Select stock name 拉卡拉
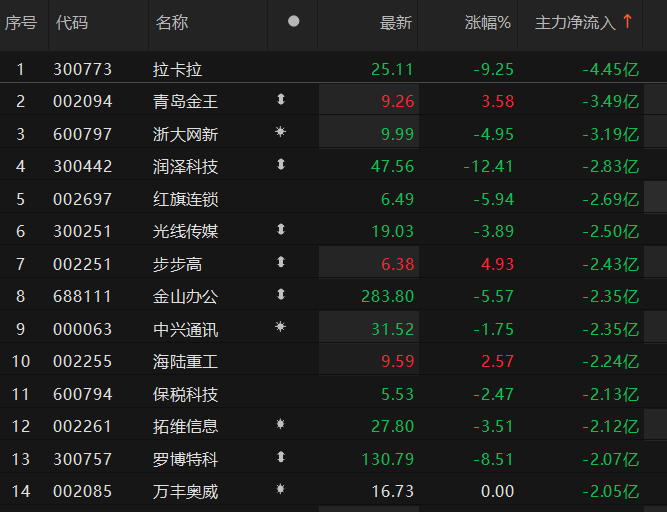Viewport: 667px width, 512px height. point(177,69)
